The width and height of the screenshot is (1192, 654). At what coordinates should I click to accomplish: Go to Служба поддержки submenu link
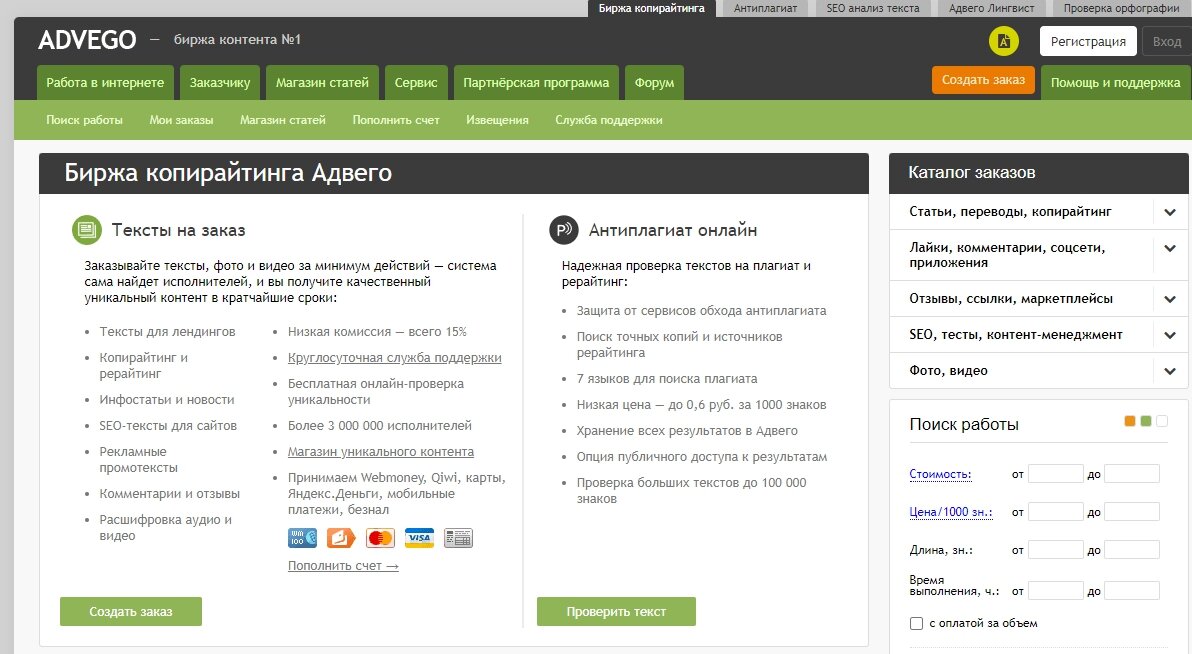coord(609,120)
